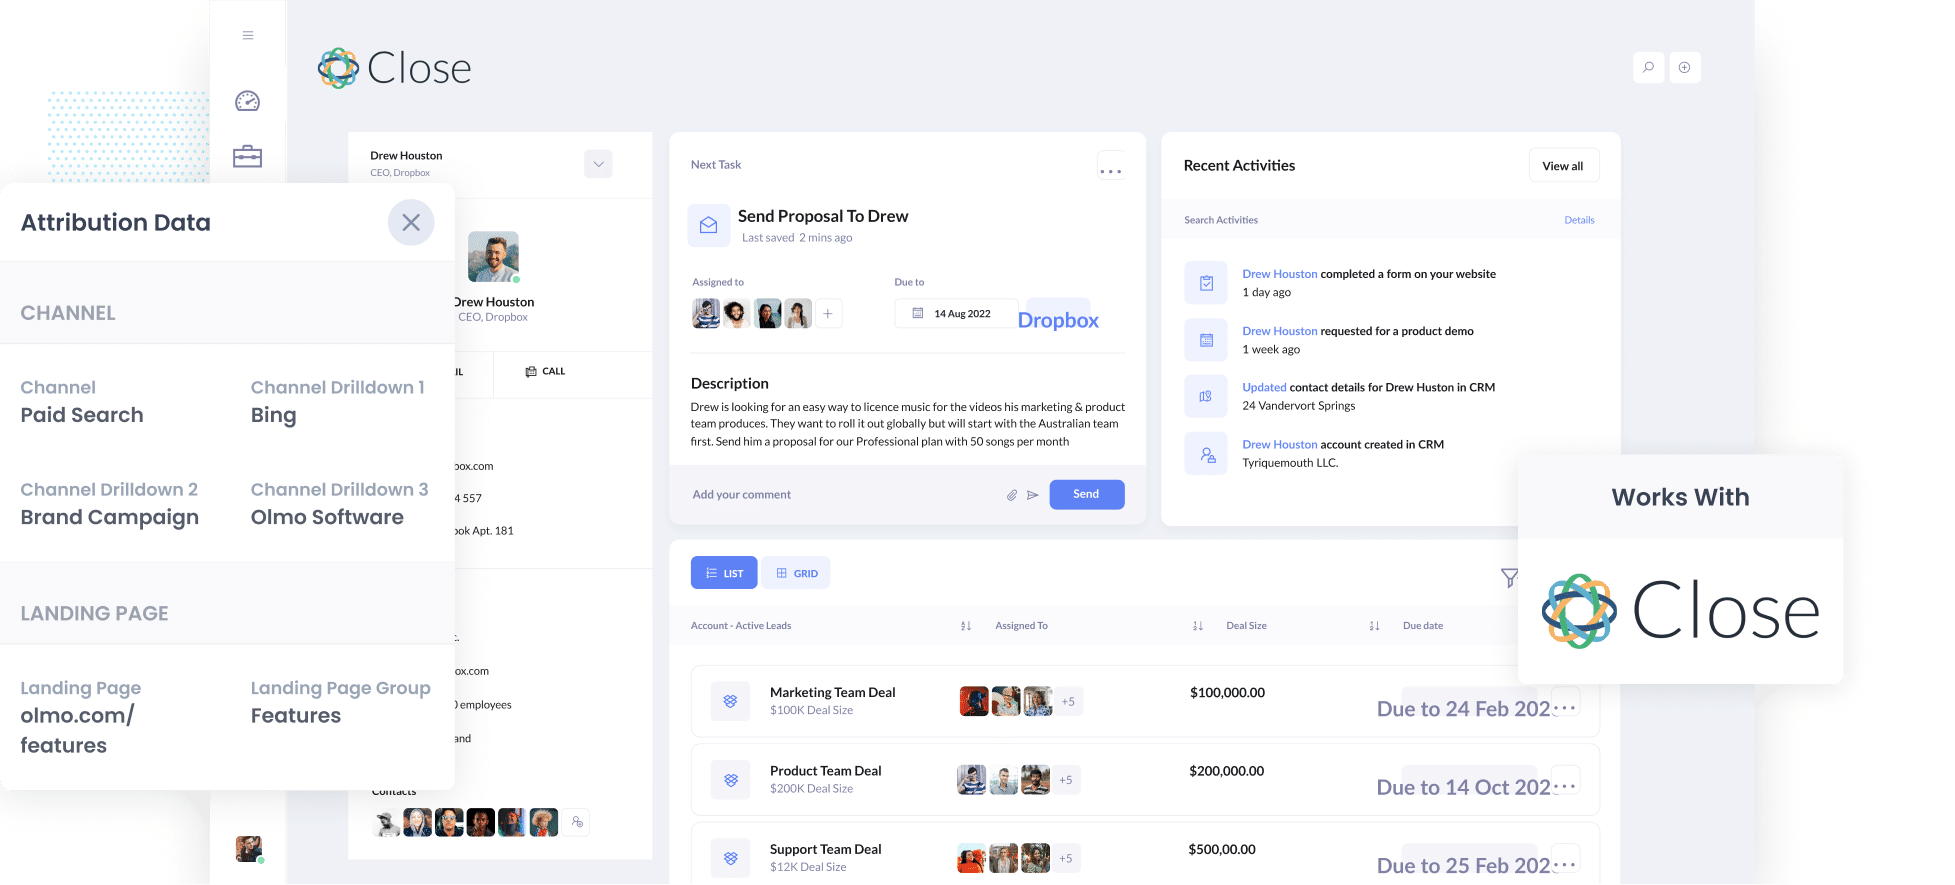Close the Attribution Data panel
Image resolution: width=1955 pixels, height=885 pixels.
411,222
